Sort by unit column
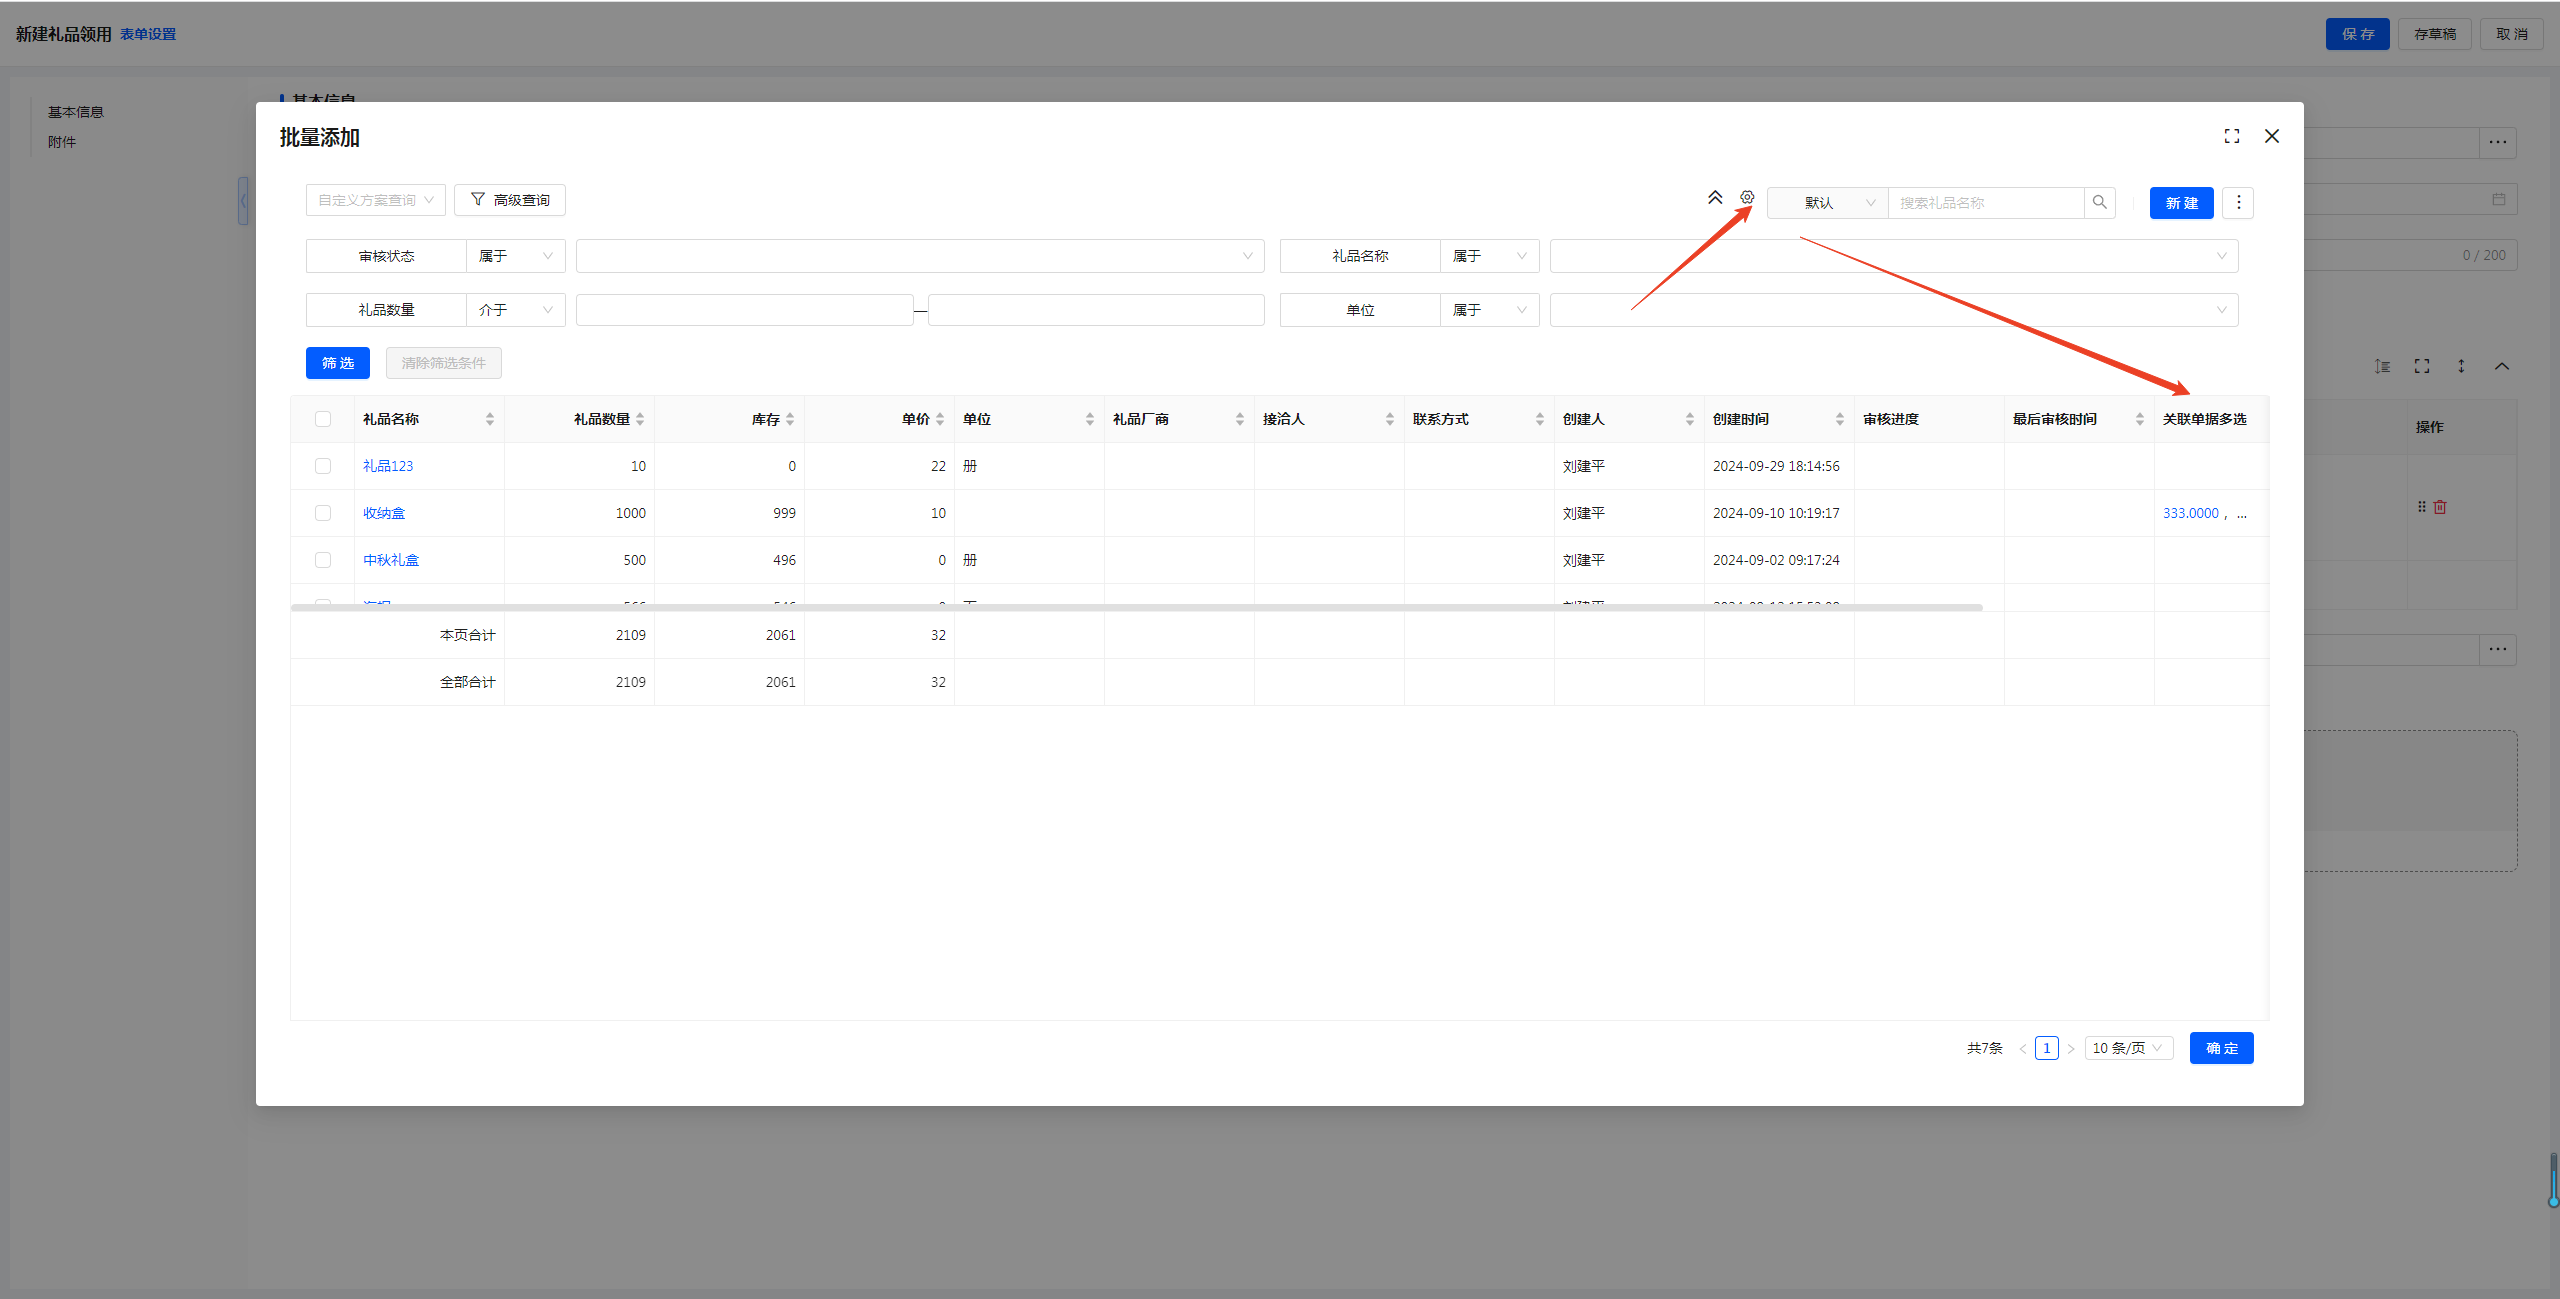This screenshot has width=2560, height=1299. (x=1090, y=419)
